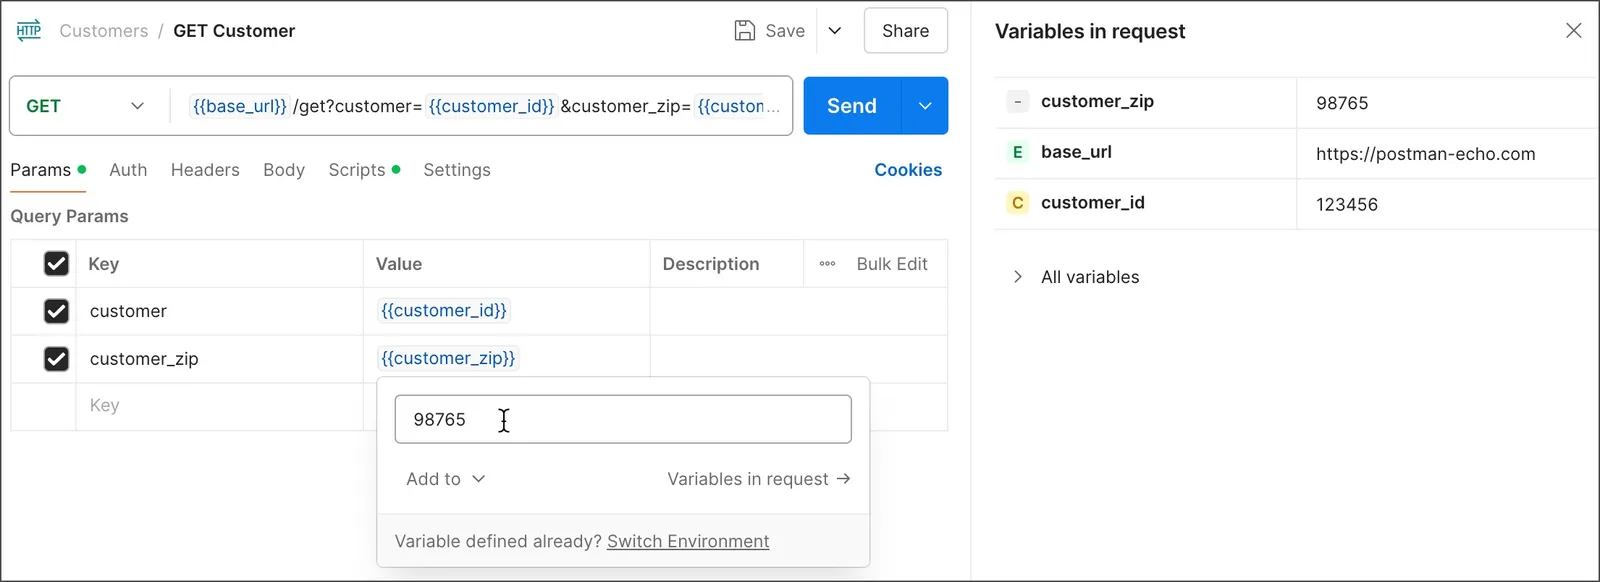
Task: Click the {{base_url}} token in URL bar
Action: [x=240, y=106]
